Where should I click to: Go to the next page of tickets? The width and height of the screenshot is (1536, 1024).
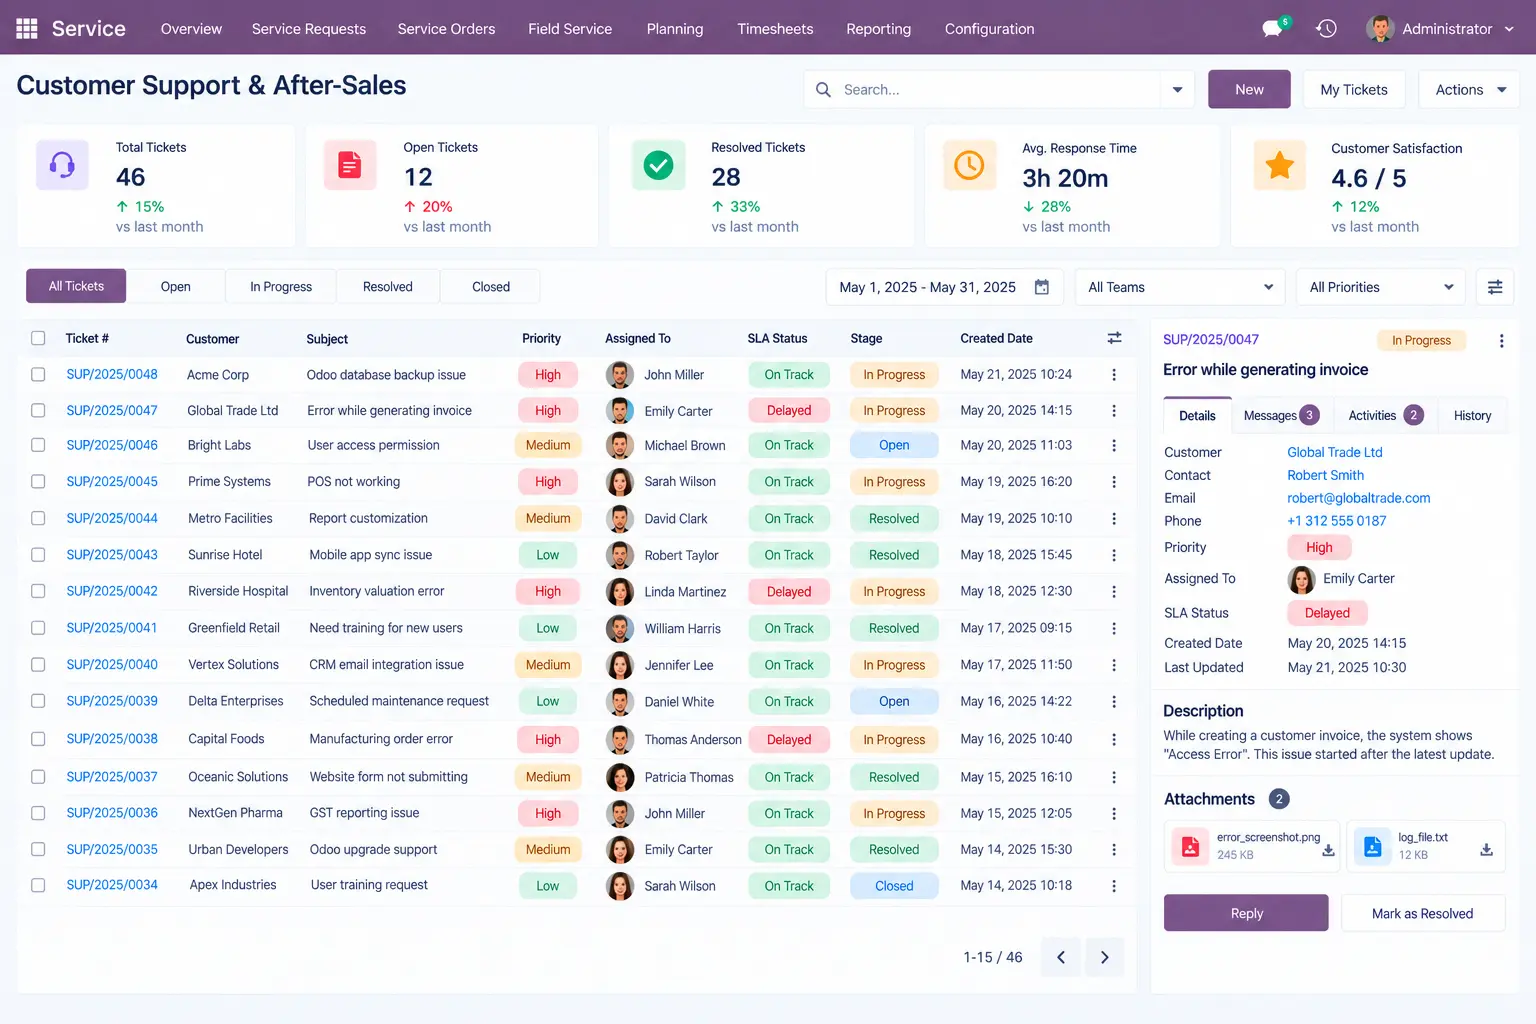(x=1105, y=957)
